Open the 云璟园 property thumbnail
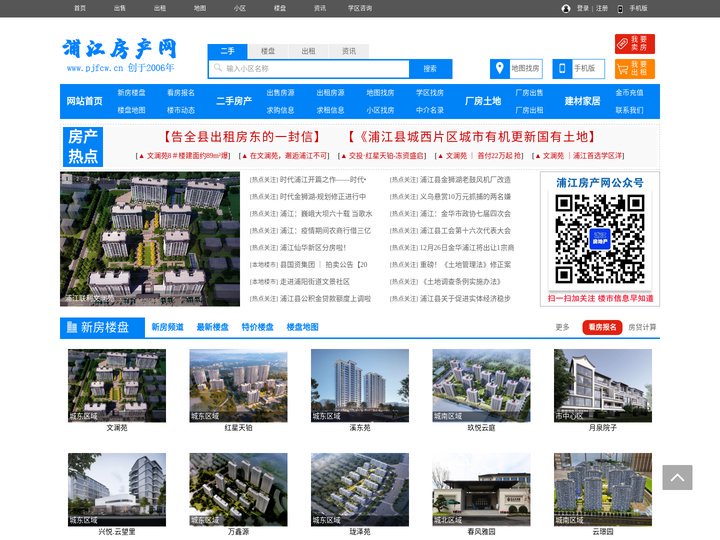This screenshot has height=540, width=720. [x=603, y=489]
